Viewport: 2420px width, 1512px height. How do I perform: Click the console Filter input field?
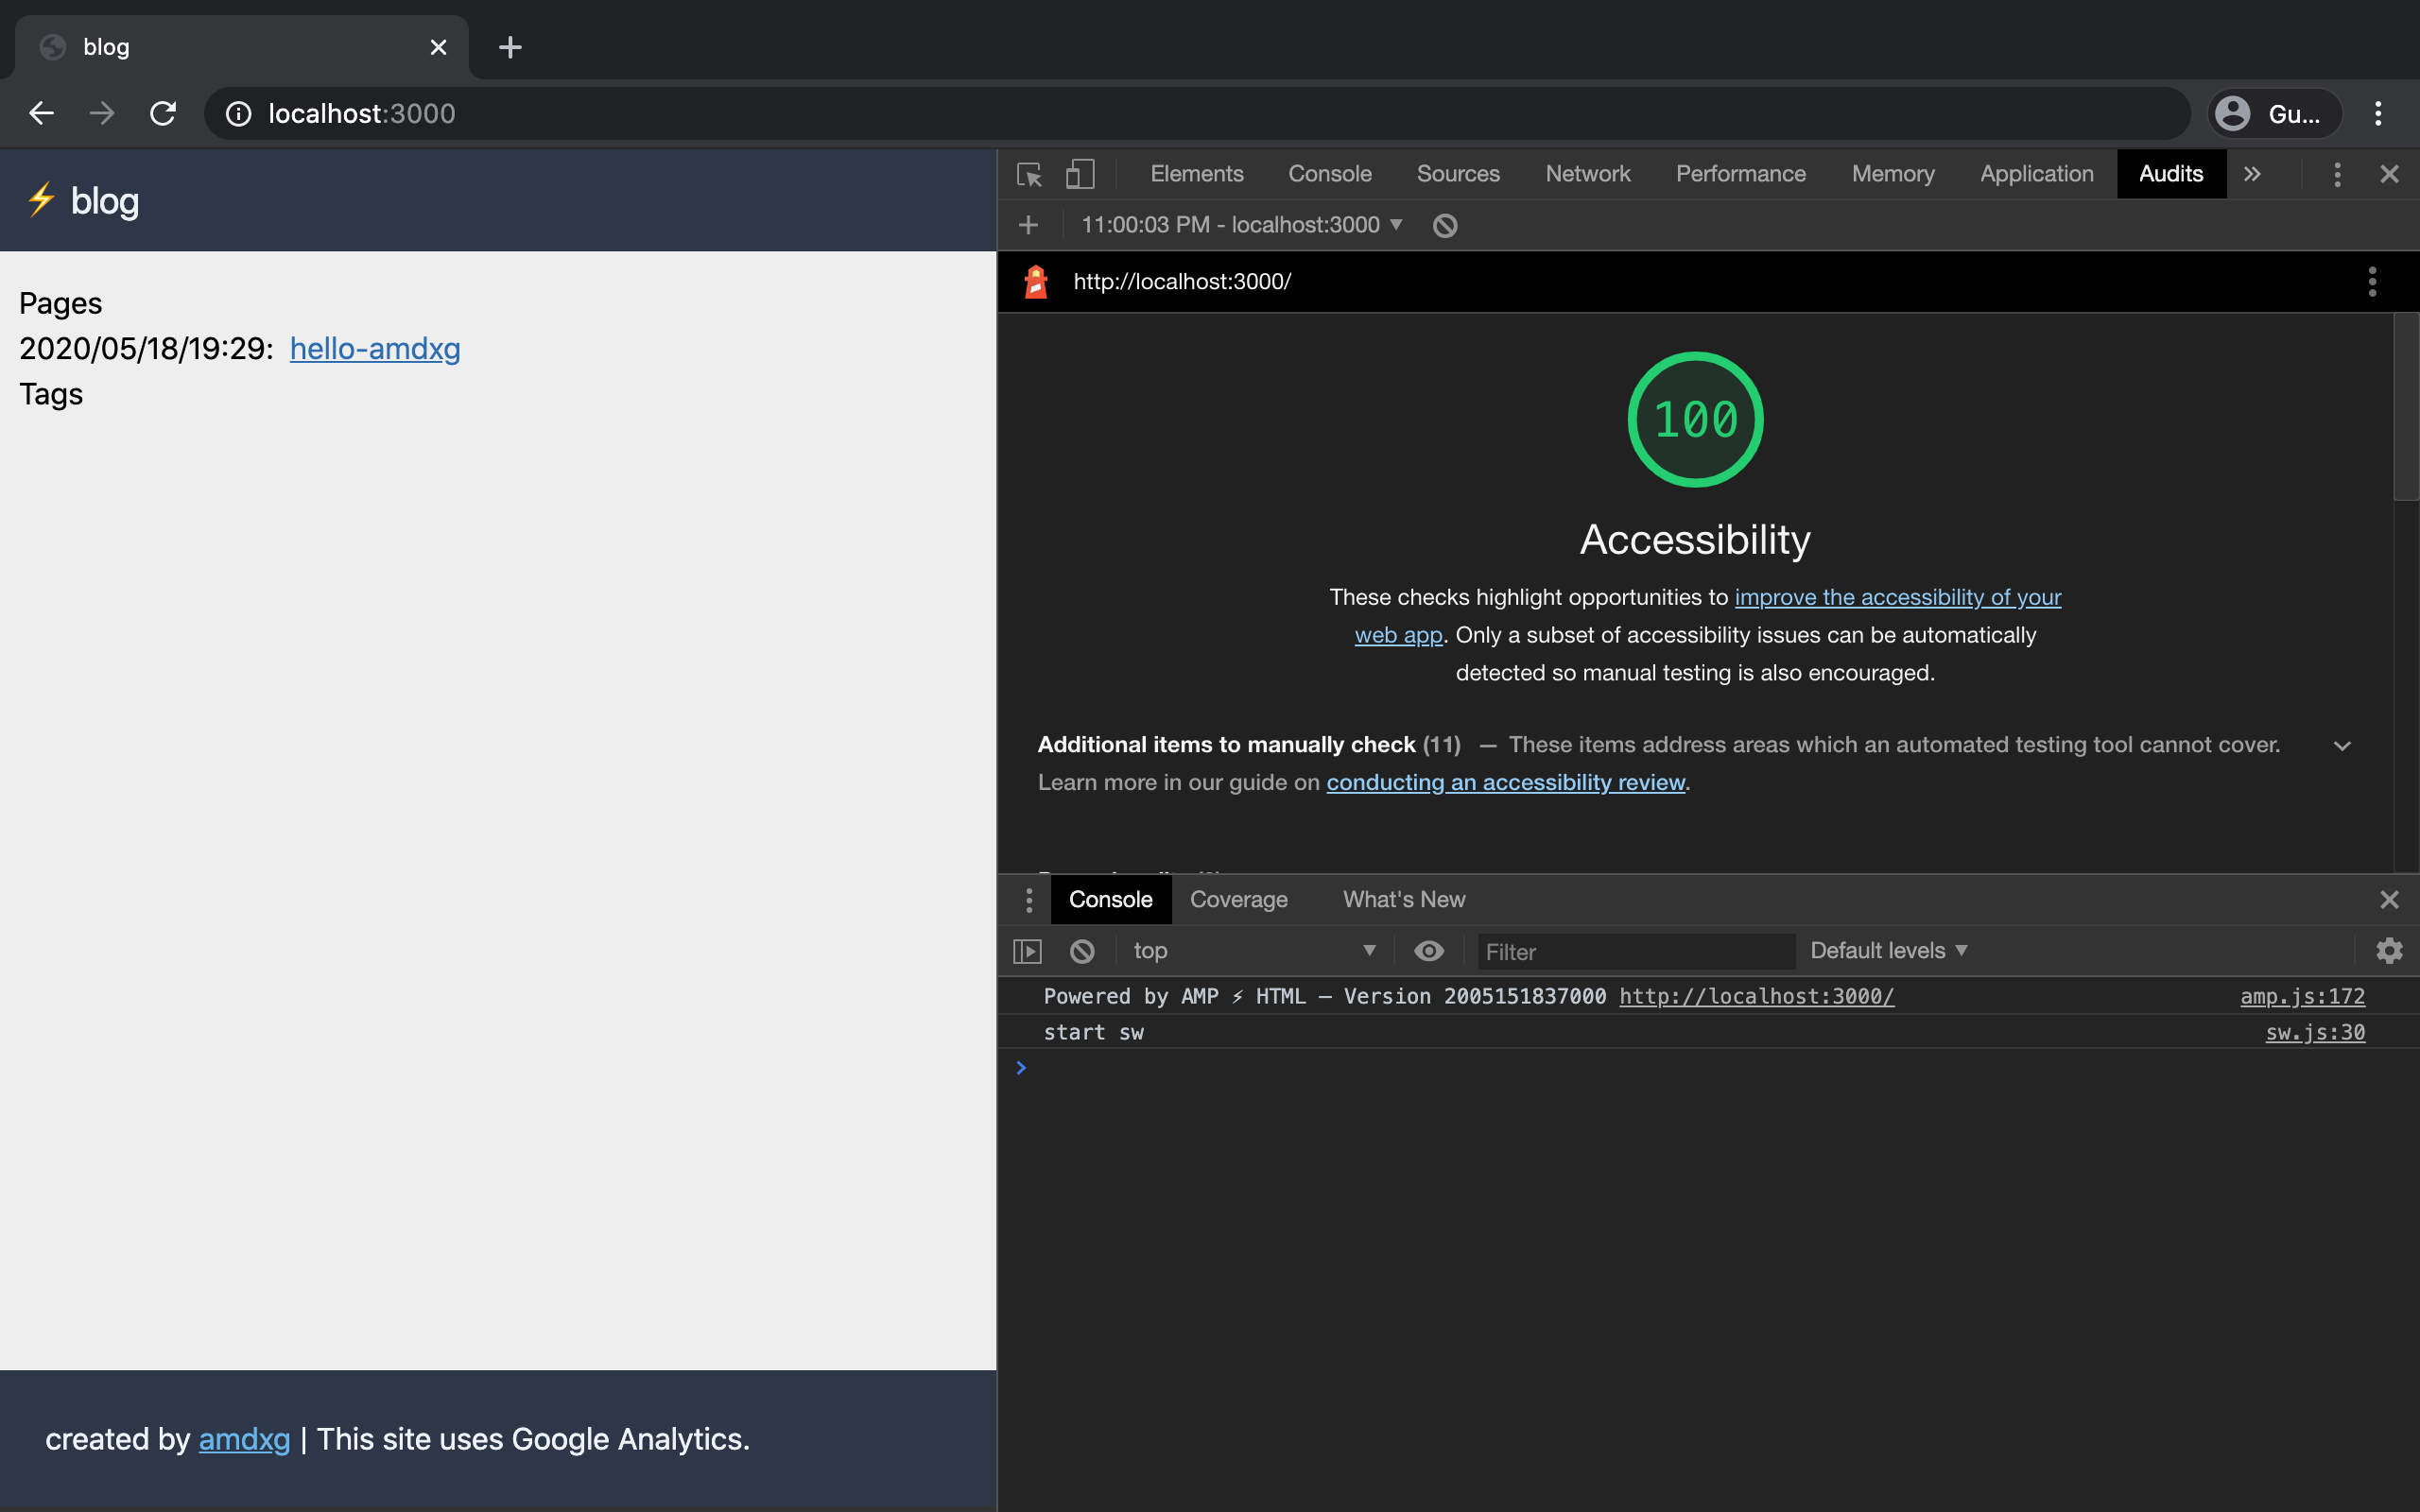pyautogui.click(x=1636, y=951)
